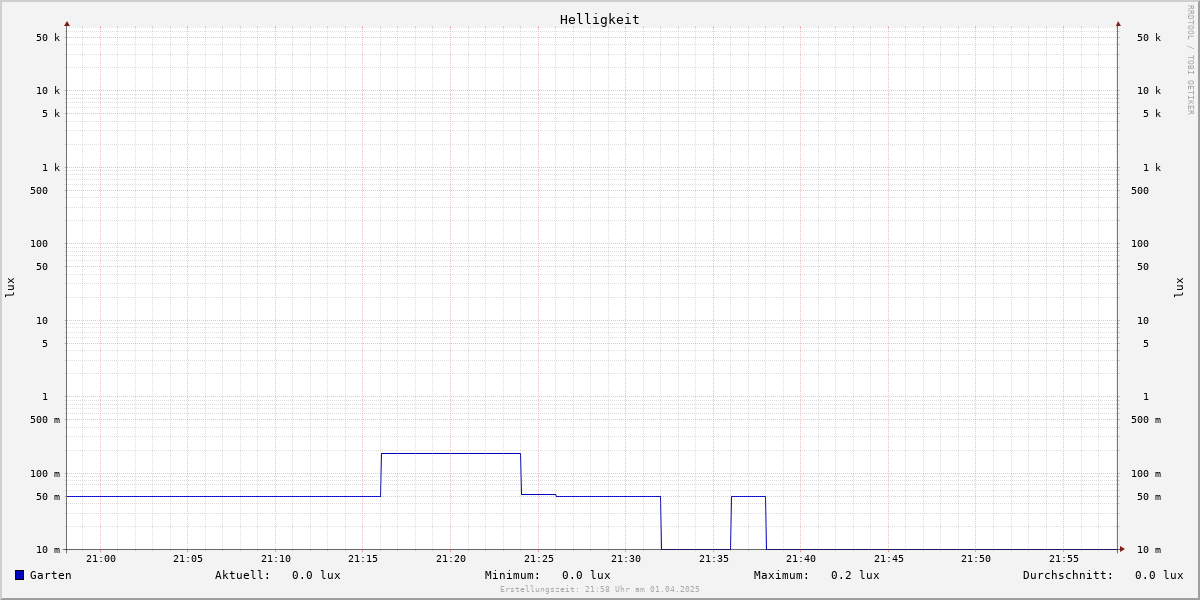
Task: Click the 21:30 time-axis label
Action: [626, 559]
